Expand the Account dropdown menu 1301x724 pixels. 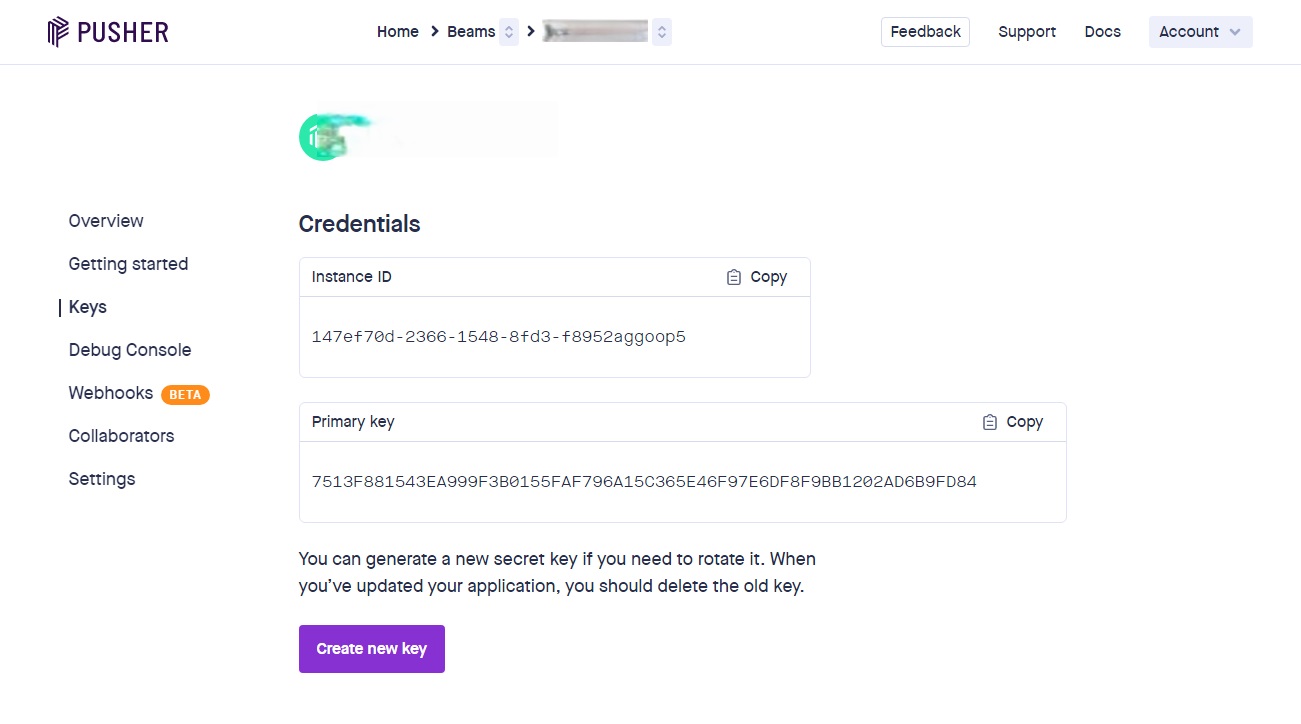tap(1200, 32)
